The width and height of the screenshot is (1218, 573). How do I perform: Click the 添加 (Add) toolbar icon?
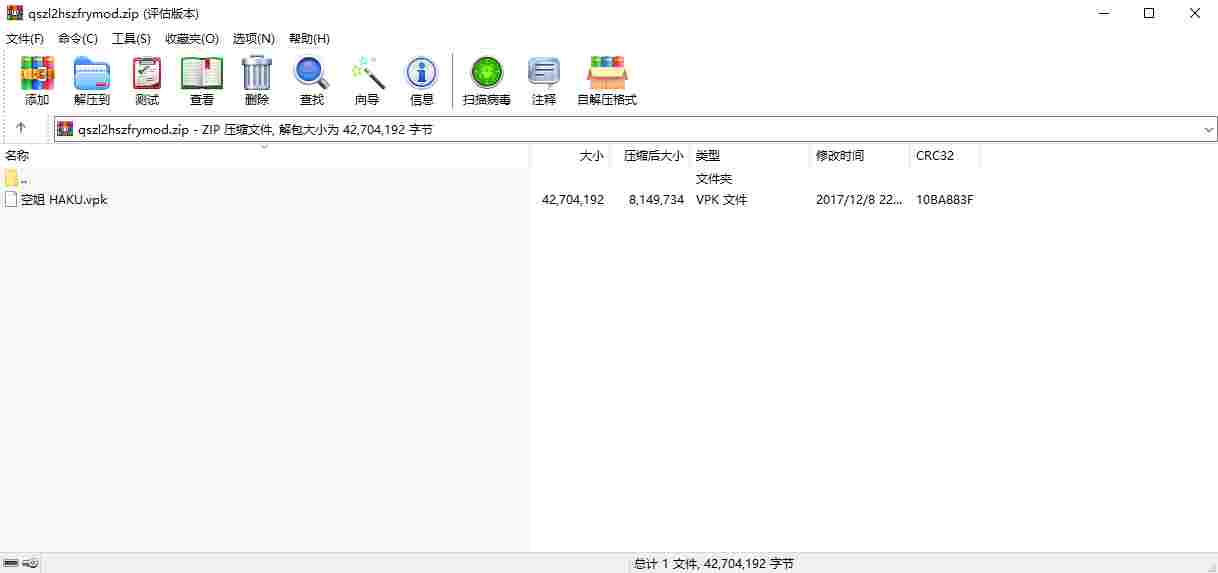click(37, 74)
